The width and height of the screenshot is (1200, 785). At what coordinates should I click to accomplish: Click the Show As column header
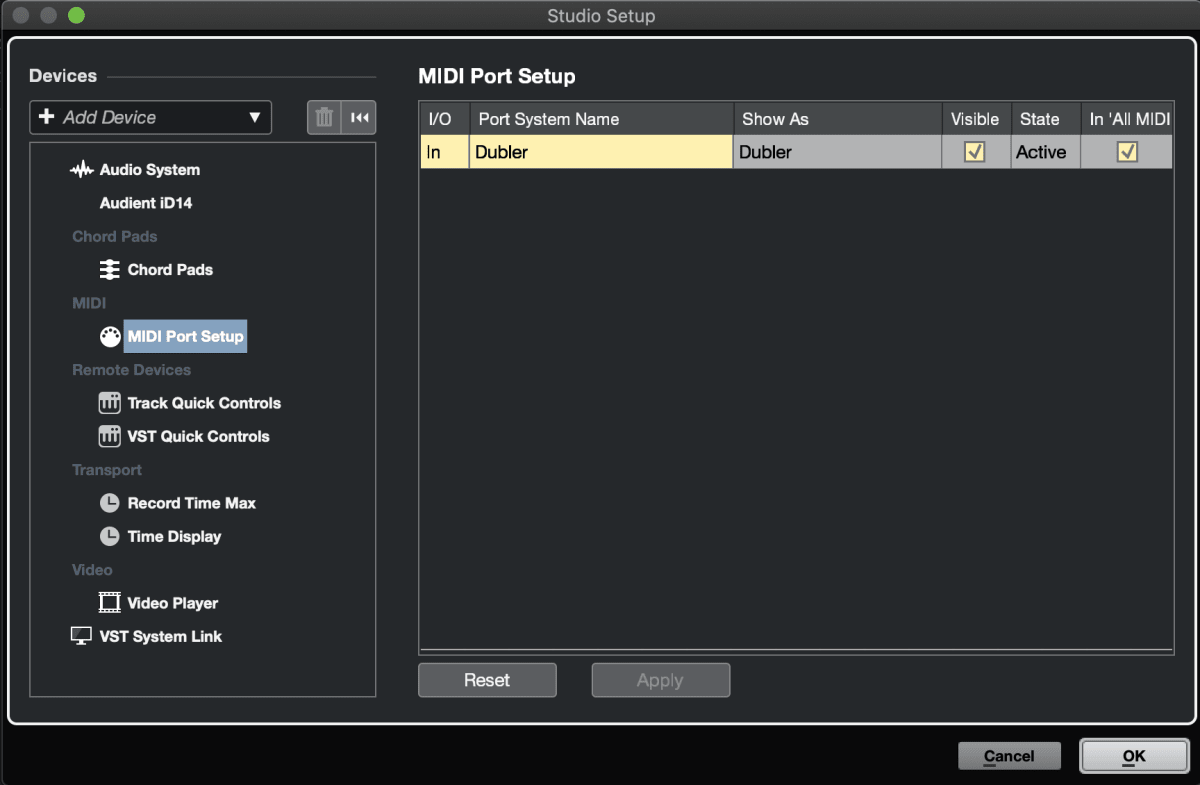837,119
